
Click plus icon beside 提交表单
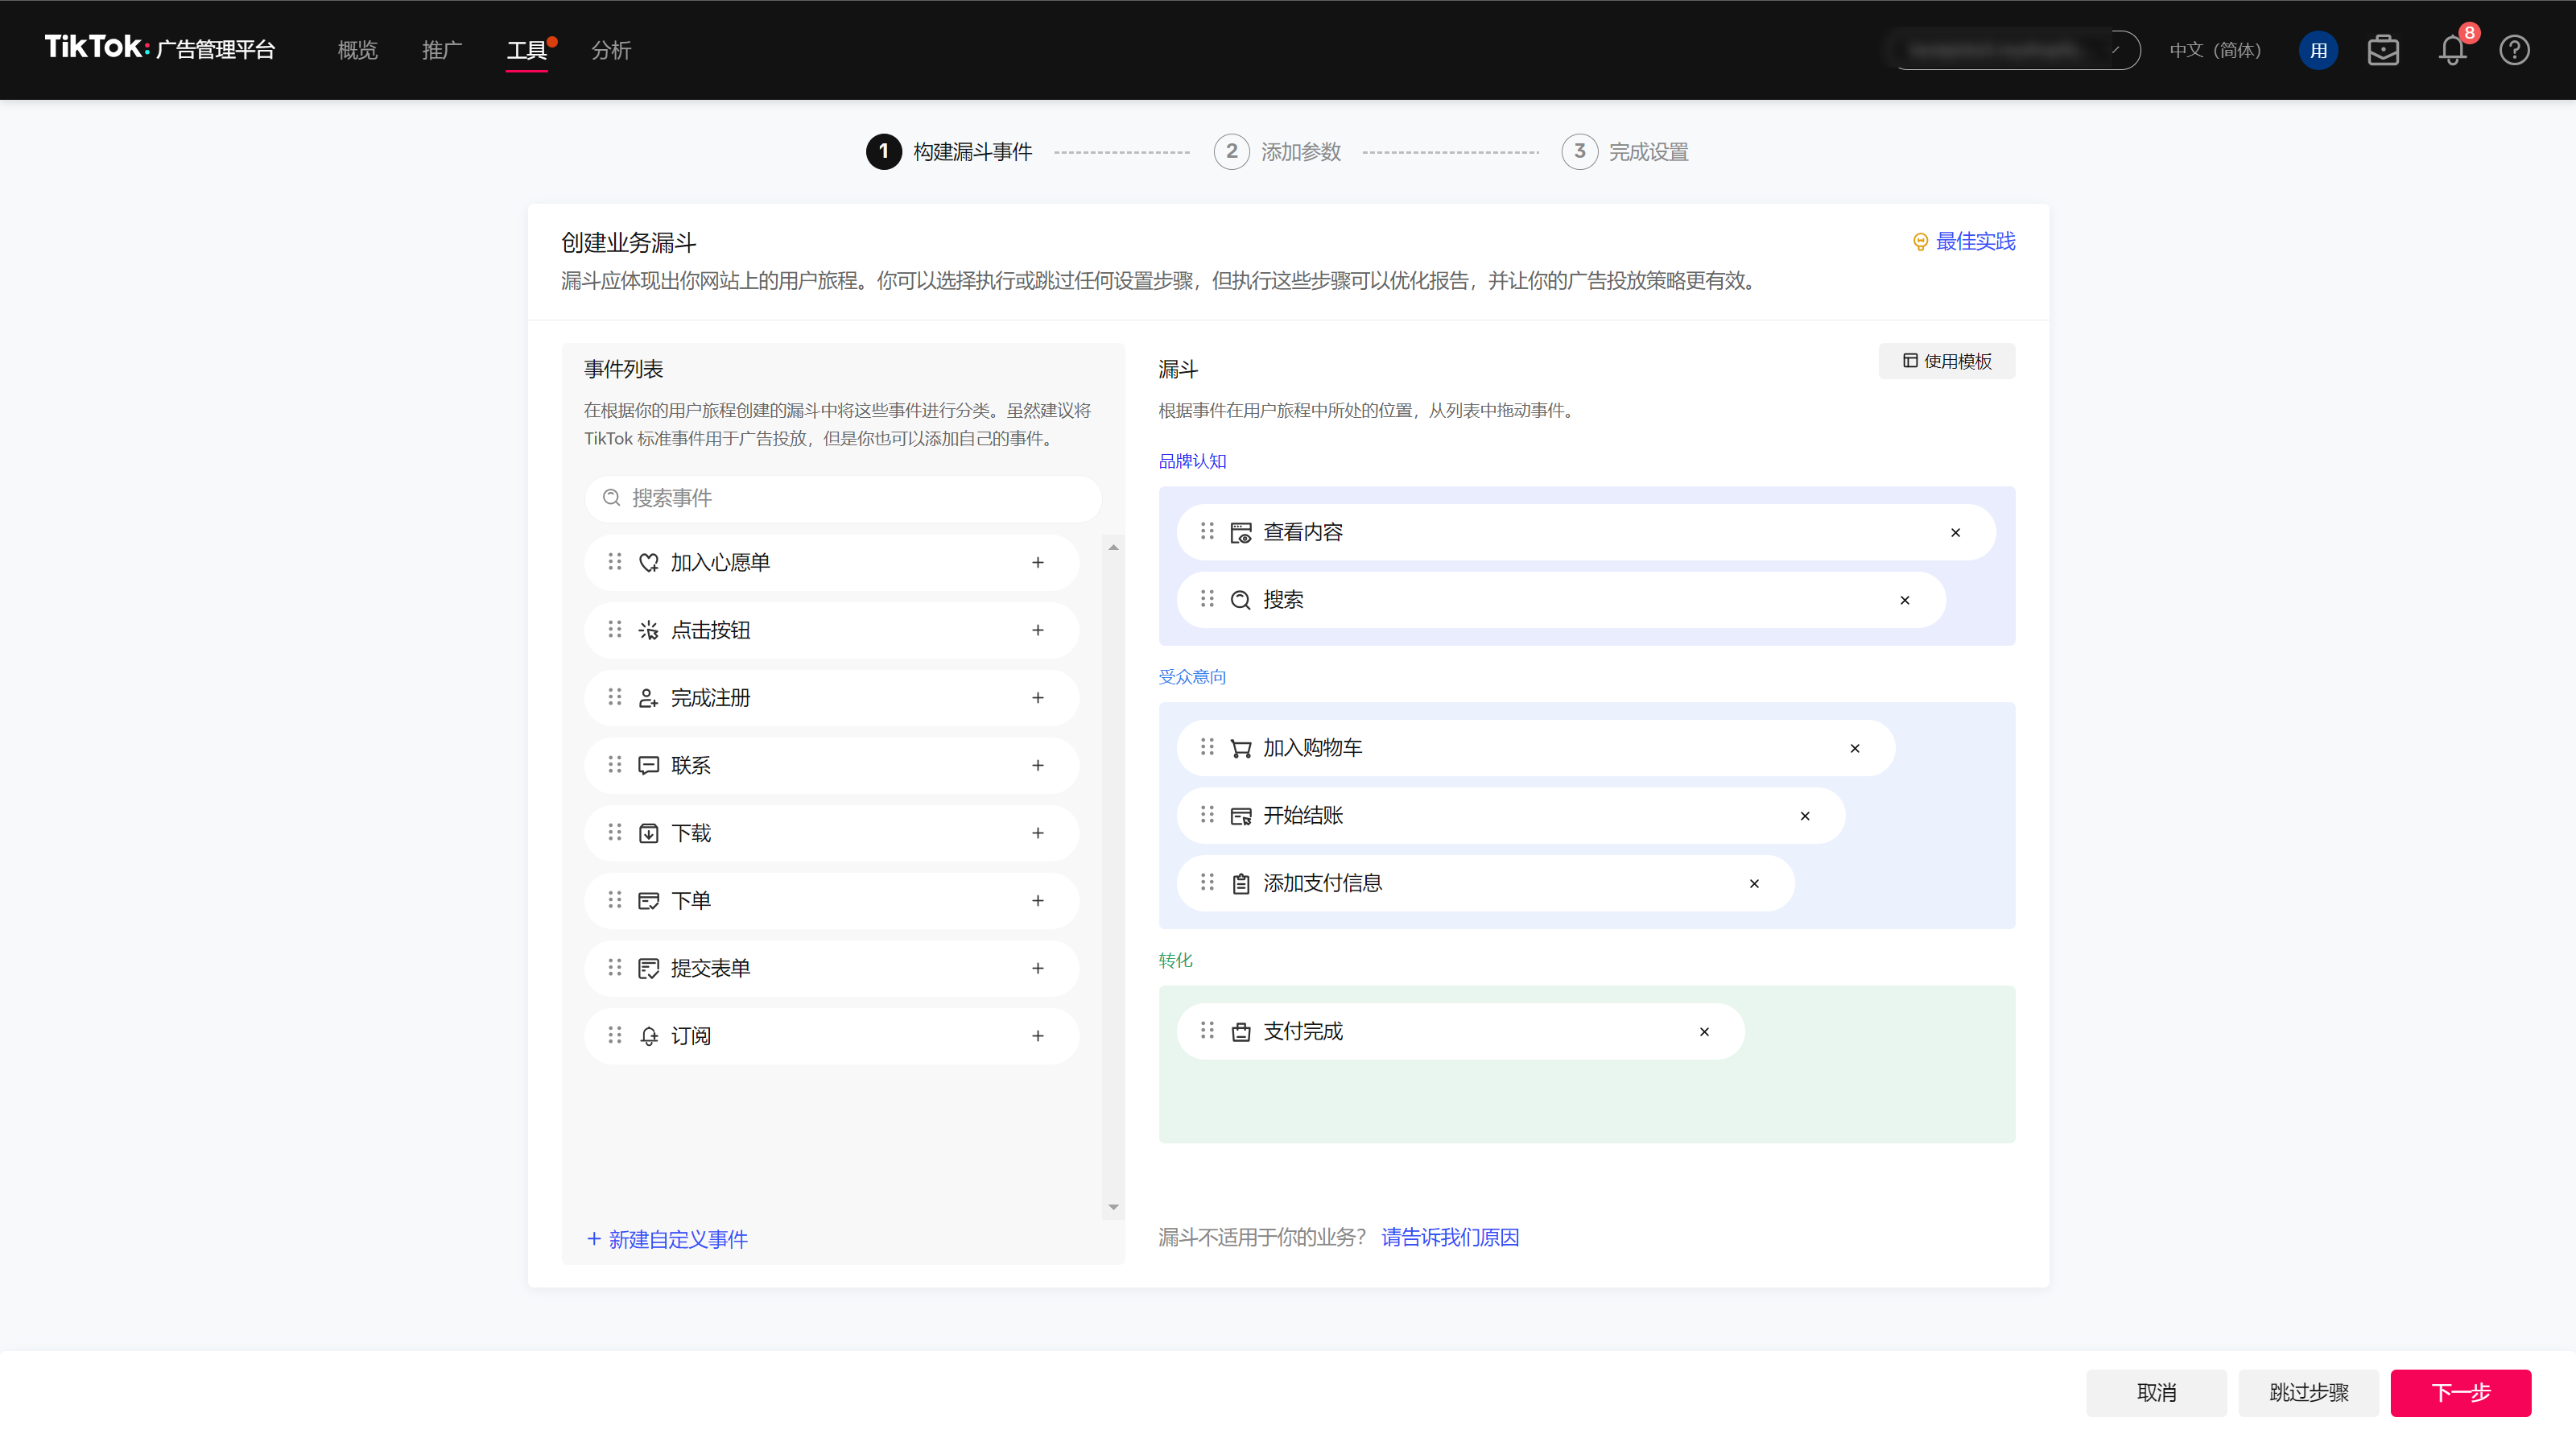pyautogui.click(x=1038, y=968)
